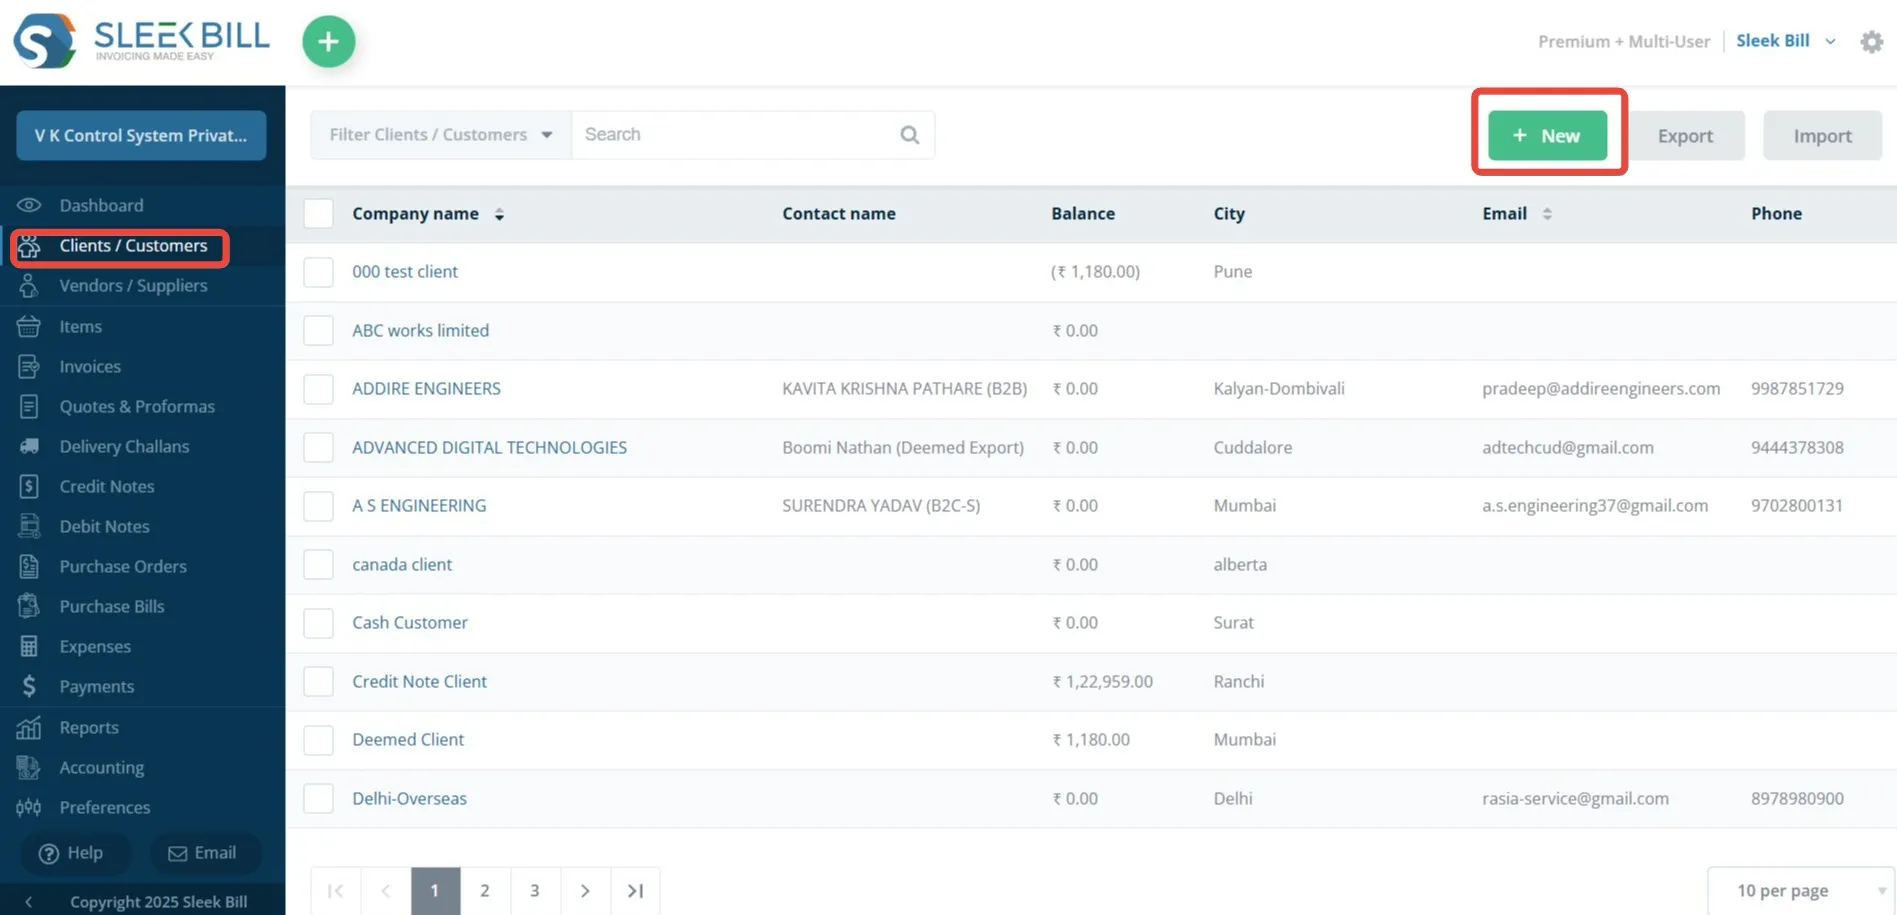This screenshot has width=1897, height=915.
Task: Open the canada client link
Action: point(402,565)
